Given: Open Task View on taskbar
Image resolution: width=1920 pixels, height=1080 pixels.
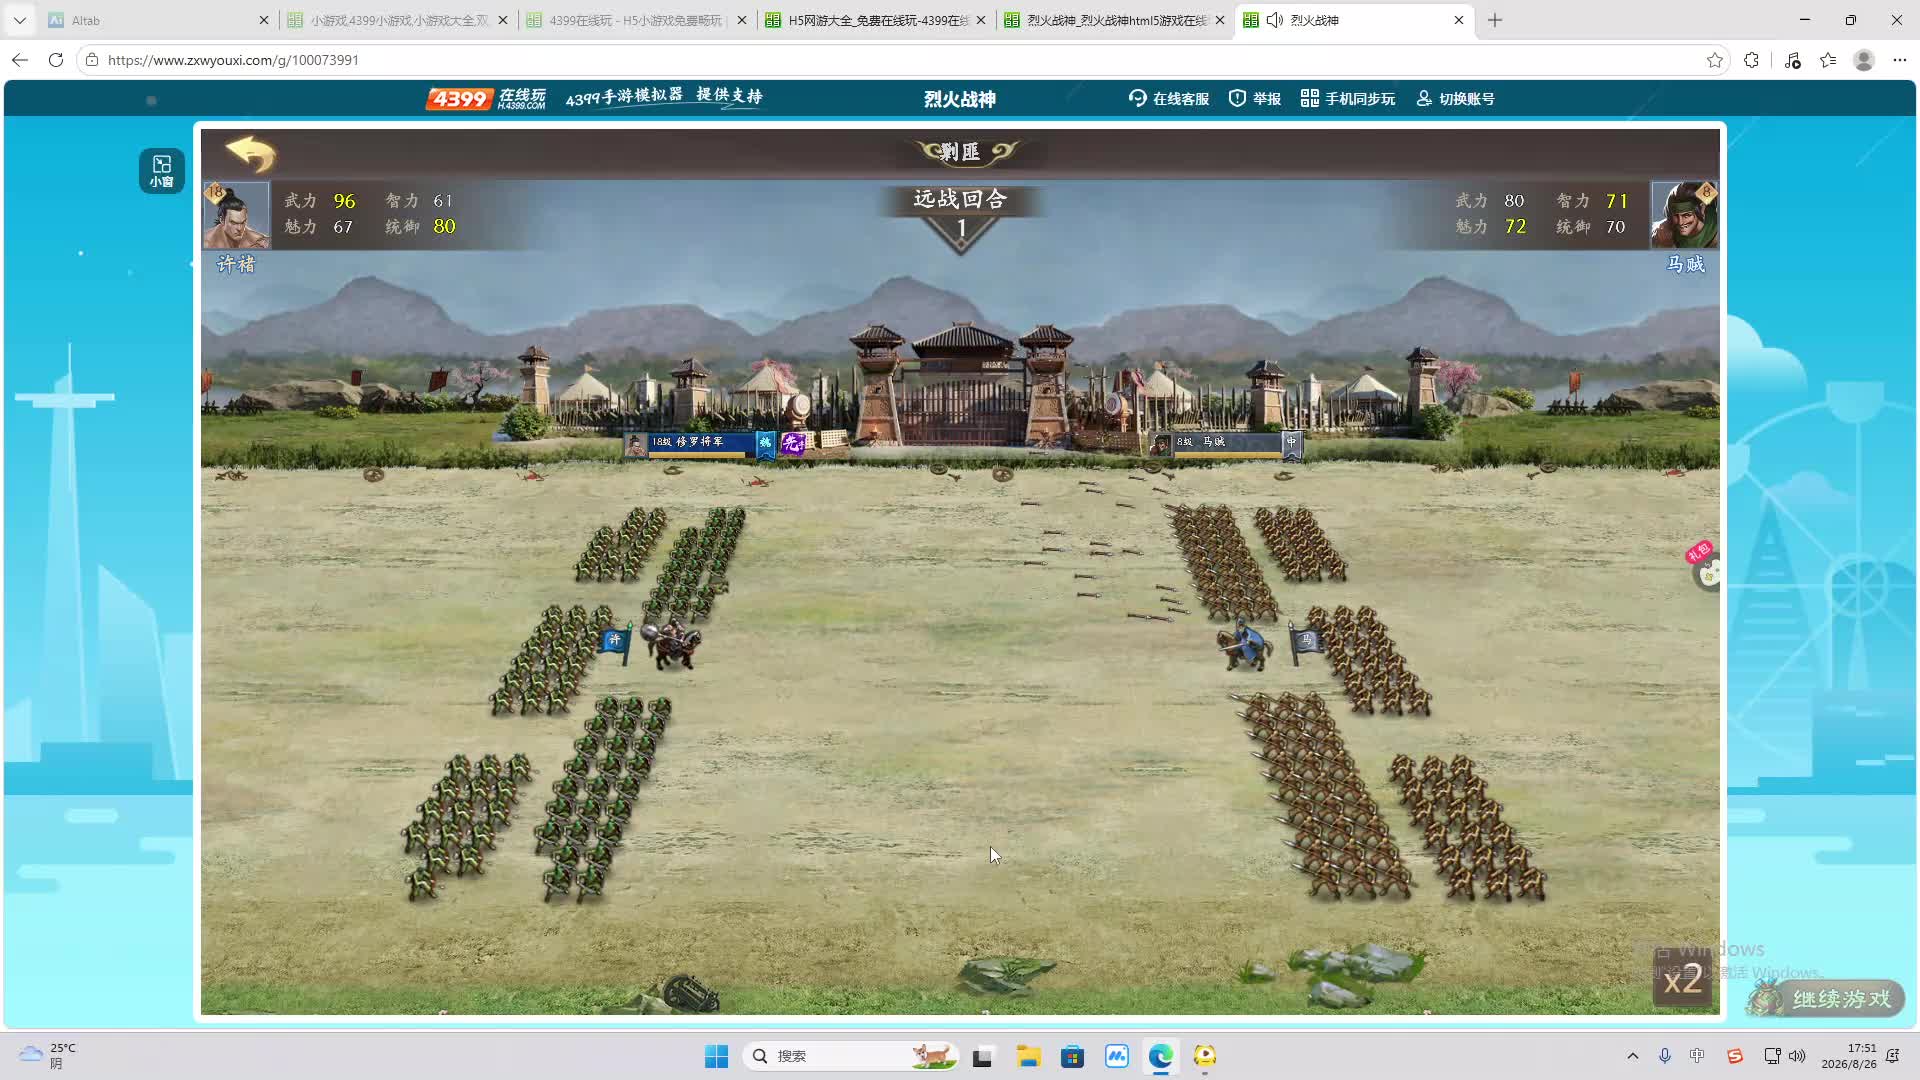Looking at the screenshot, I should [982, 1056].
